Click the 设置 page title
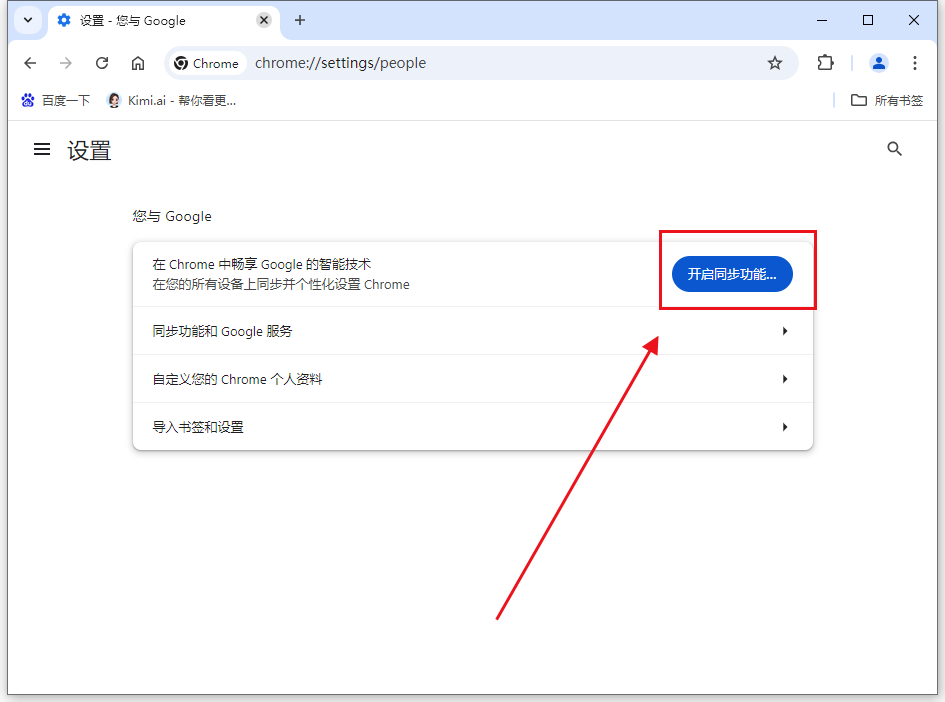 click(89, 150)
